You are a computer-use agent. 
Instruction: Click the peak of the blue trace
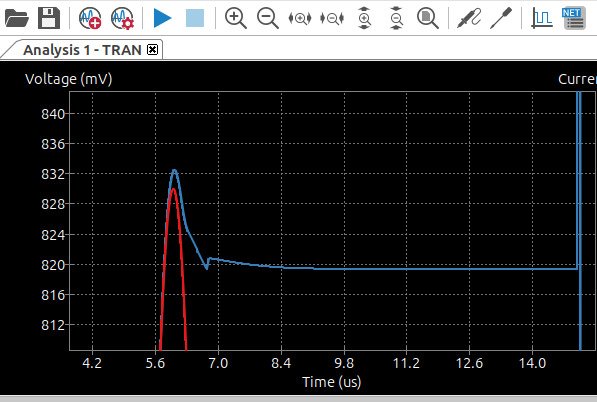click(174, 170)
